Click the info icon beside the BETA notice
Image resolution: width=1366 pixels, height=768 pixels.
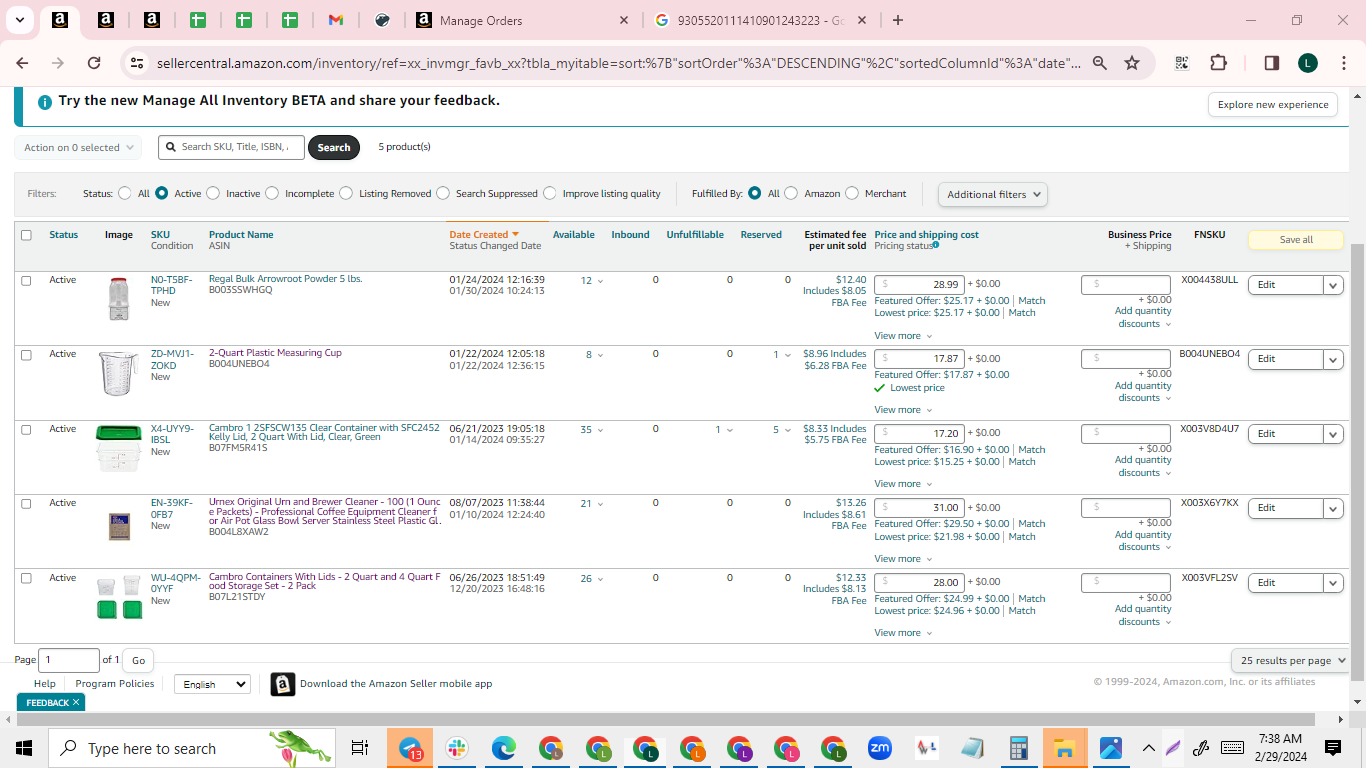(45, 102)
